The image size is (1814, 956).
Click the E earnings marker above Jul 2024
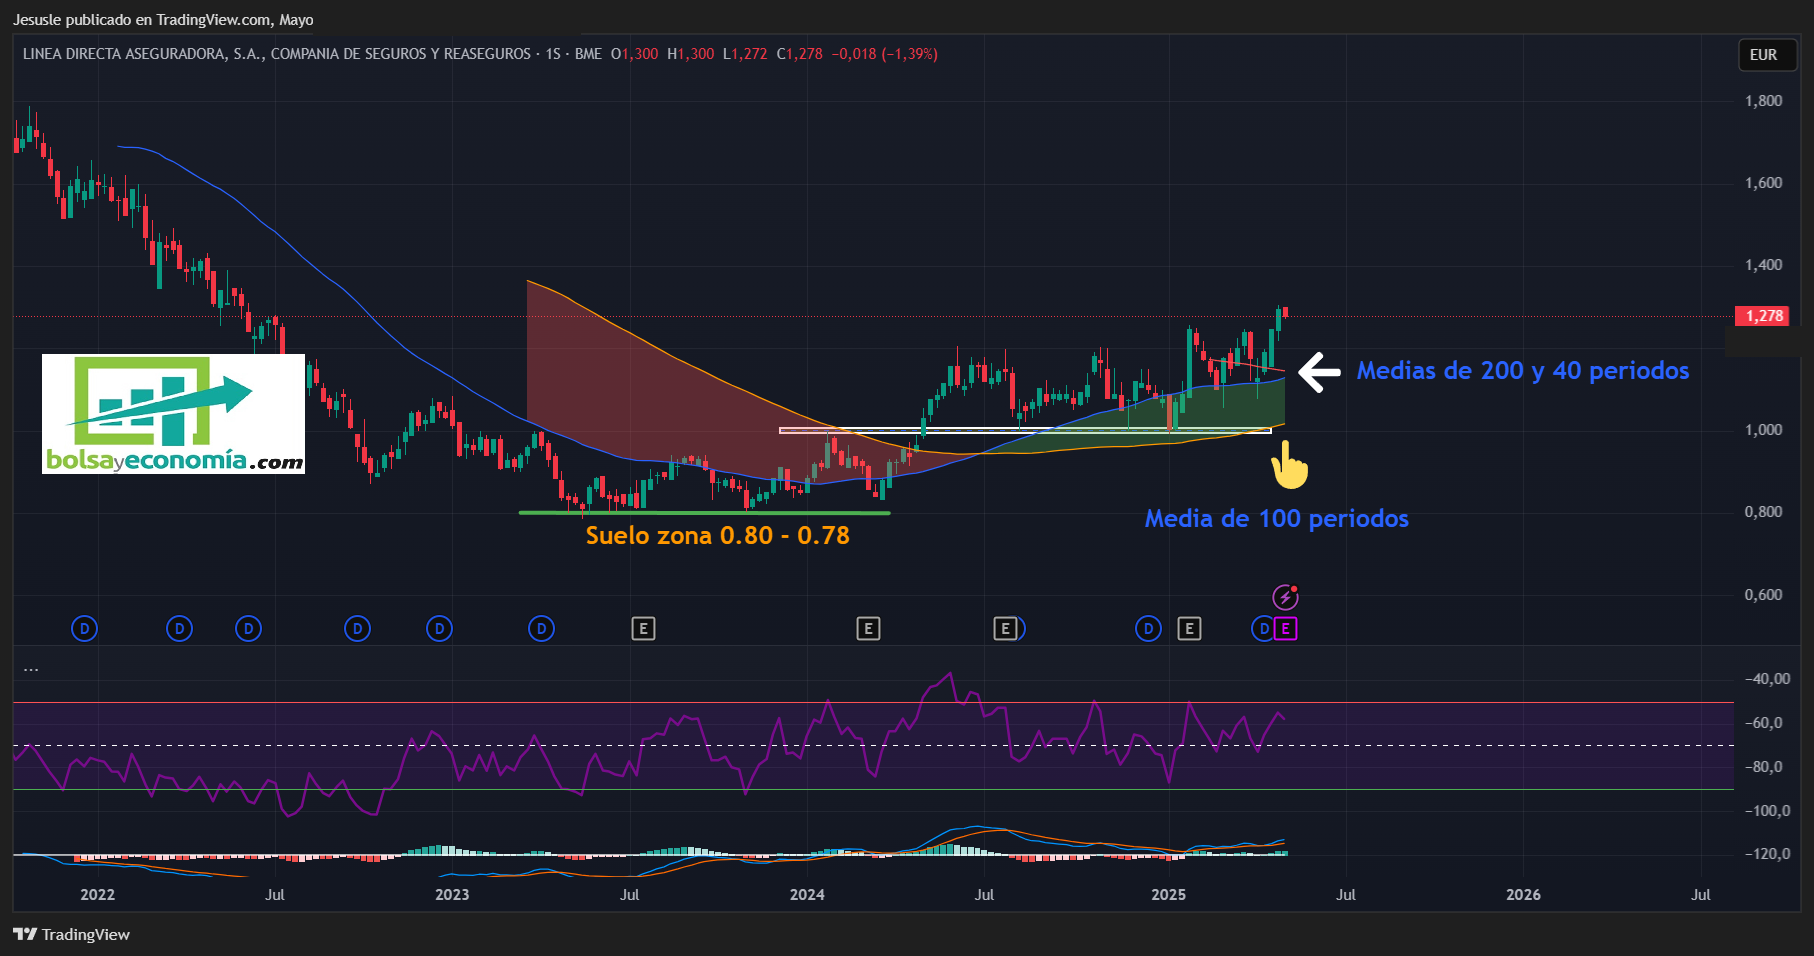[1004, 629]
